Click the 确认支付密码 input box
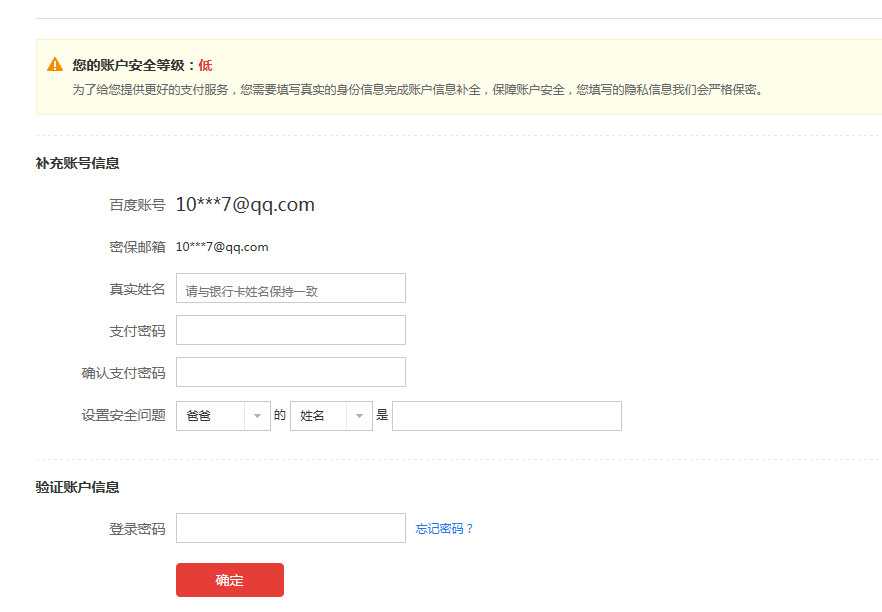882x612 pixels. [x=290, y=371]
